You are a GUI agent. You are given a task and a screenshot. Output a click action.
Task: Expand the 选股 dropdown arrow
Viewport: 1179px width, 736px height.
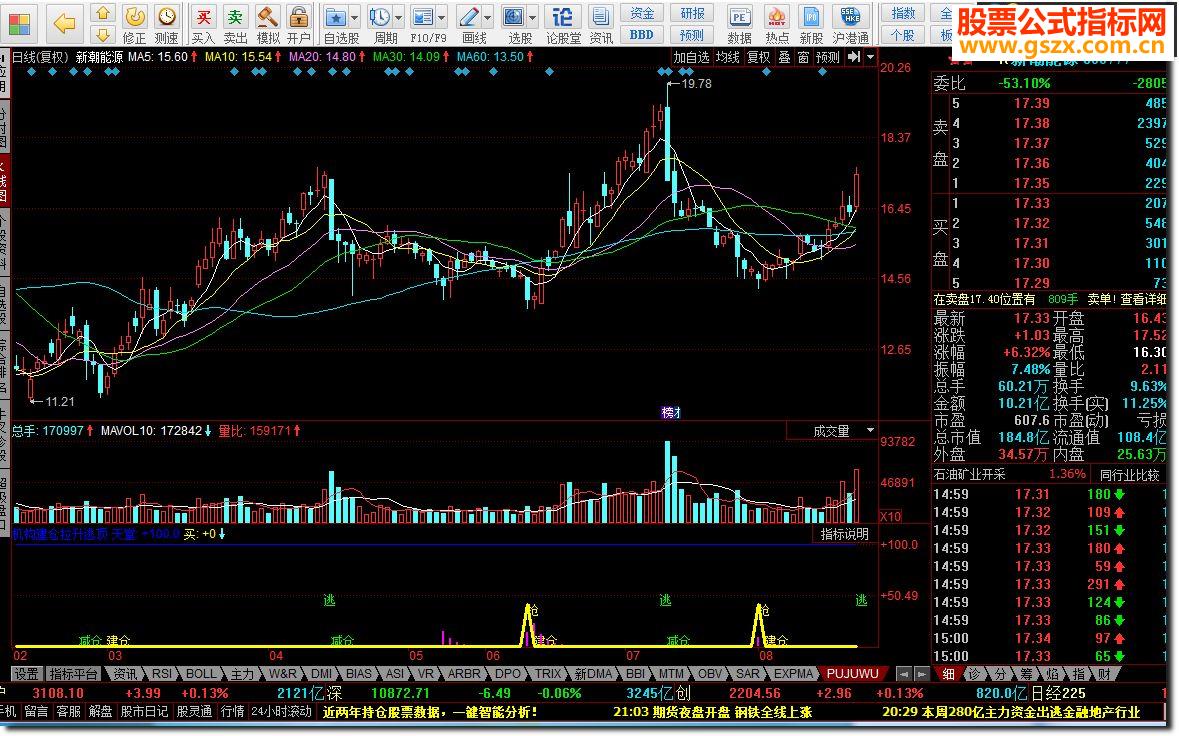coord(532,17)
